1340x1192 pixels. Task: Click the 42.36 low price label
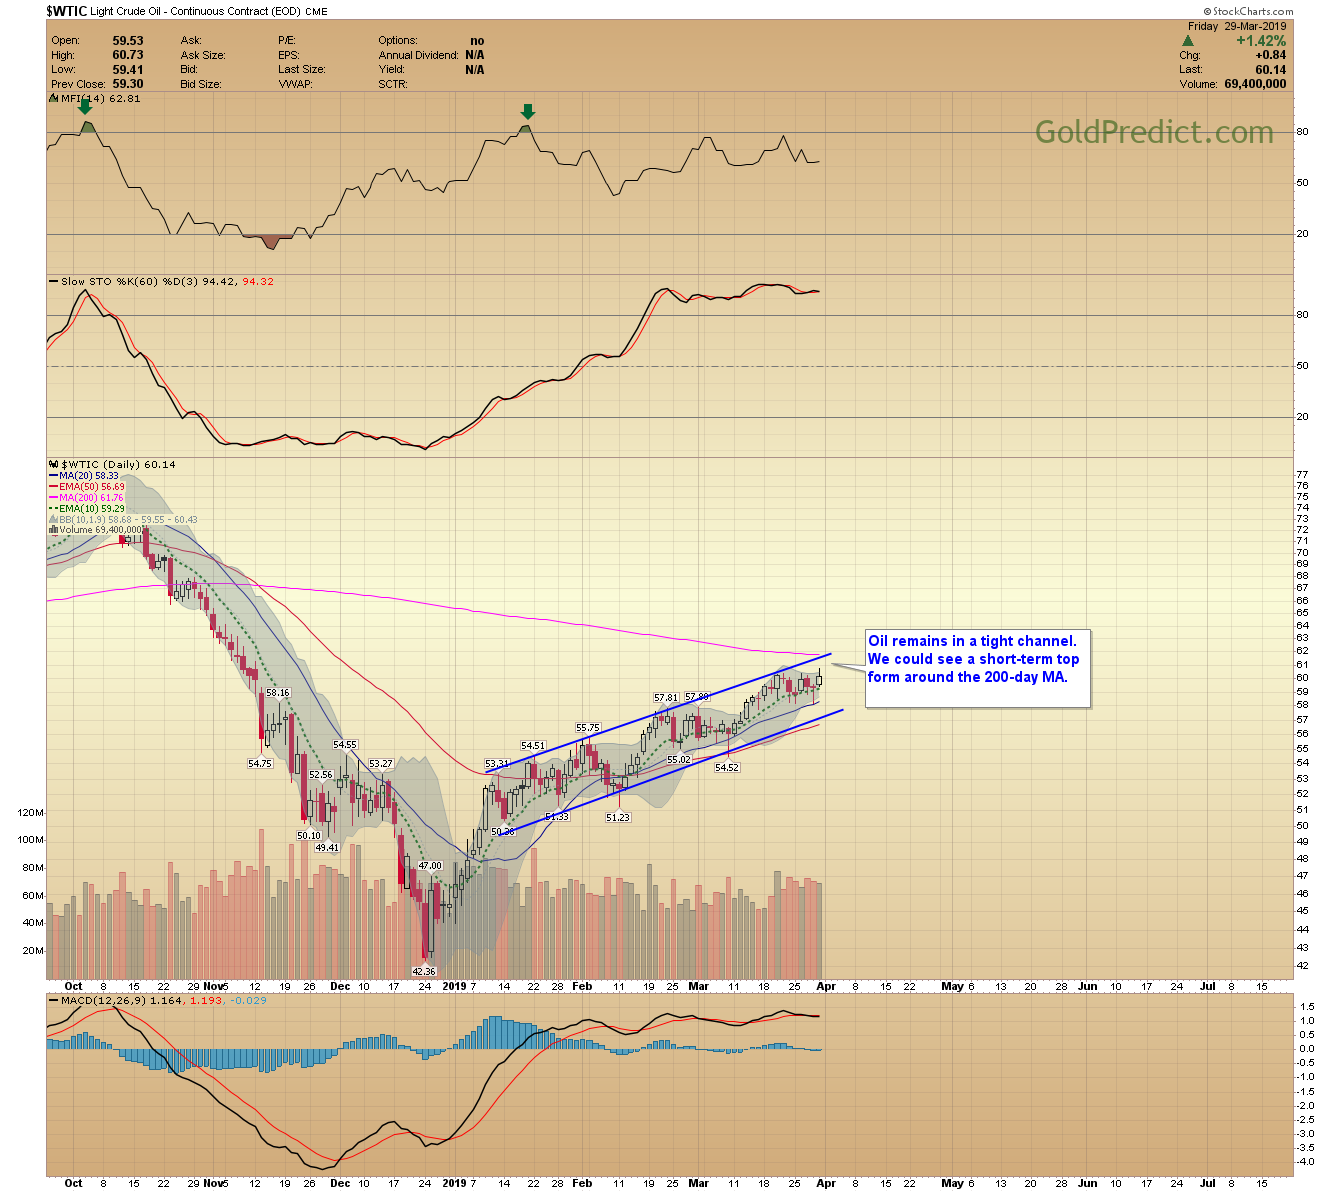click(424, 971)
